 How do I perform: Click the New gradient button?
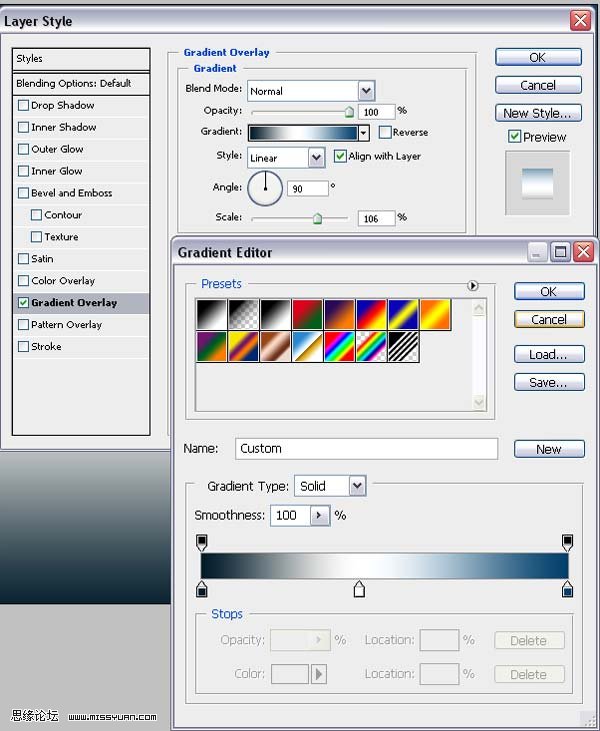pyautogui.click(x=549, y=449)
